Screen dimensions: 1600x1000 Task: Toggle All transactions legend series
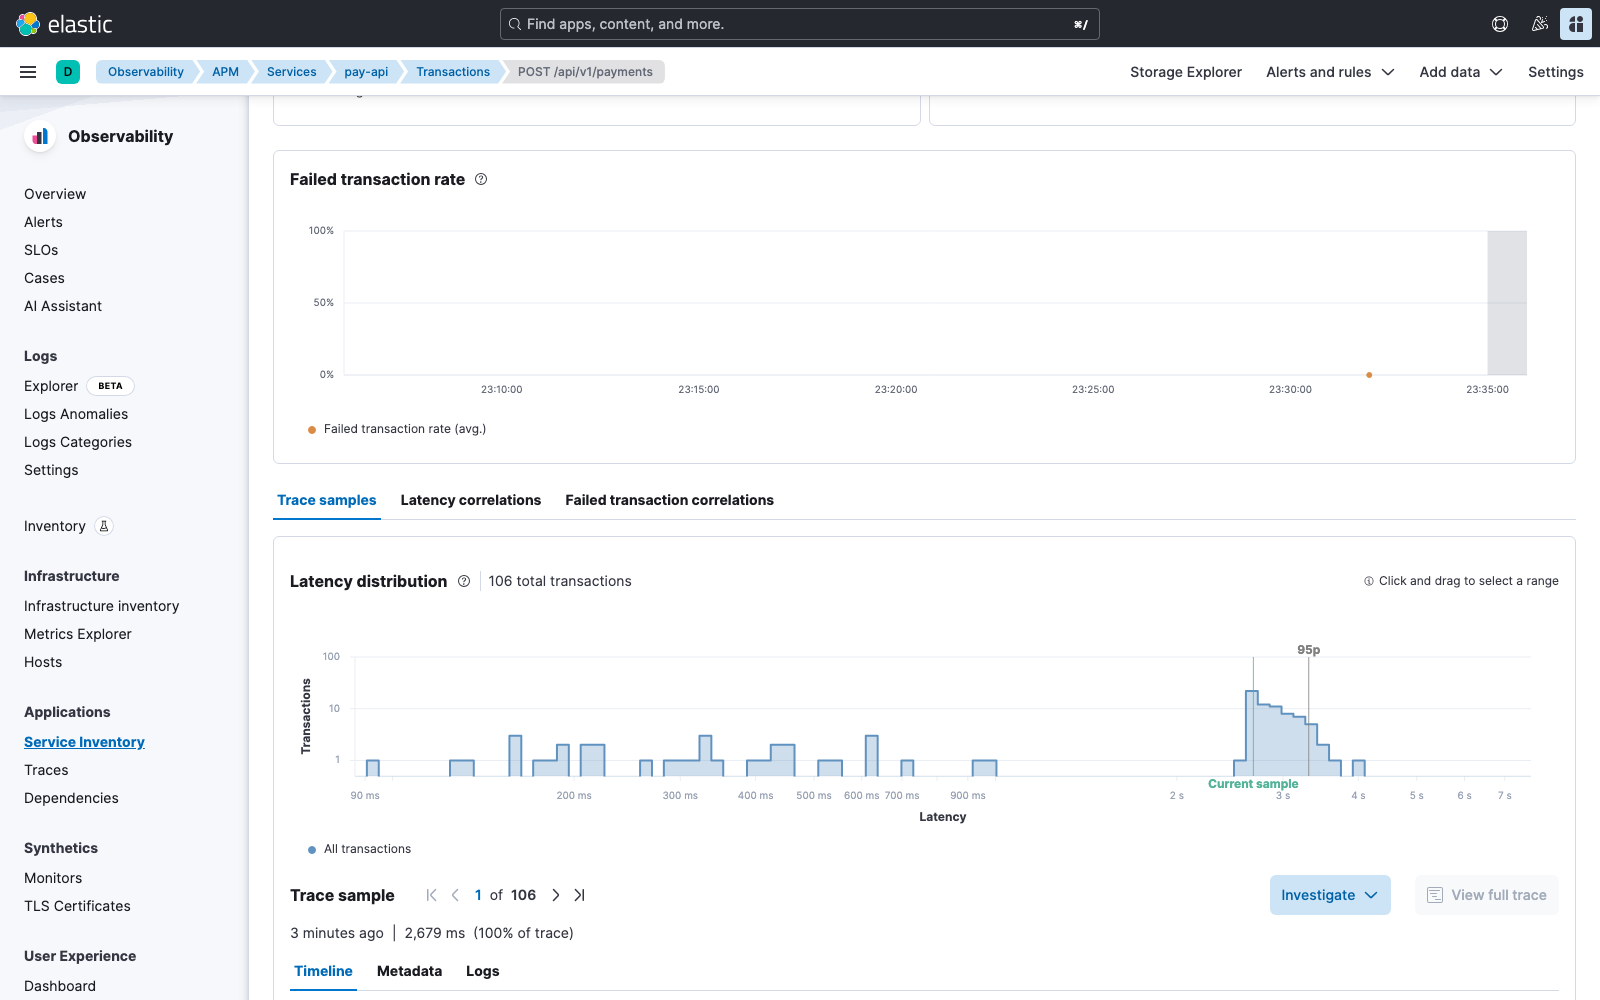tap(360, 849)
